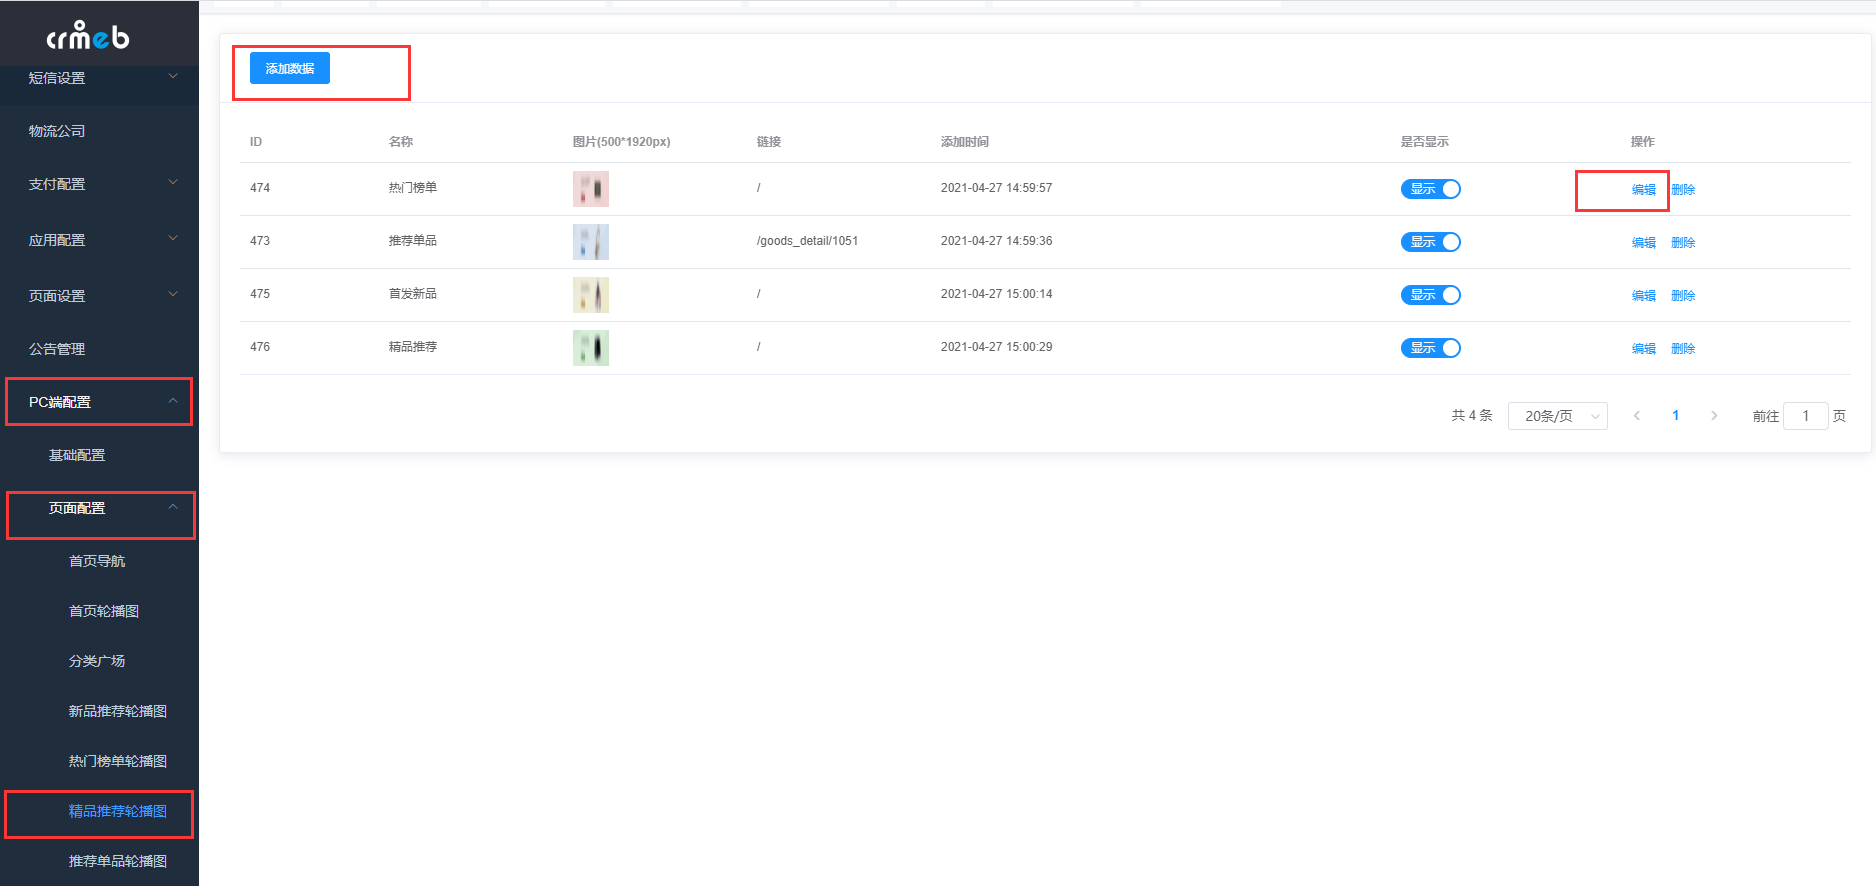Click the 共 4 条 total count
1876x886 pixels.
click(x=1472, y=416)
